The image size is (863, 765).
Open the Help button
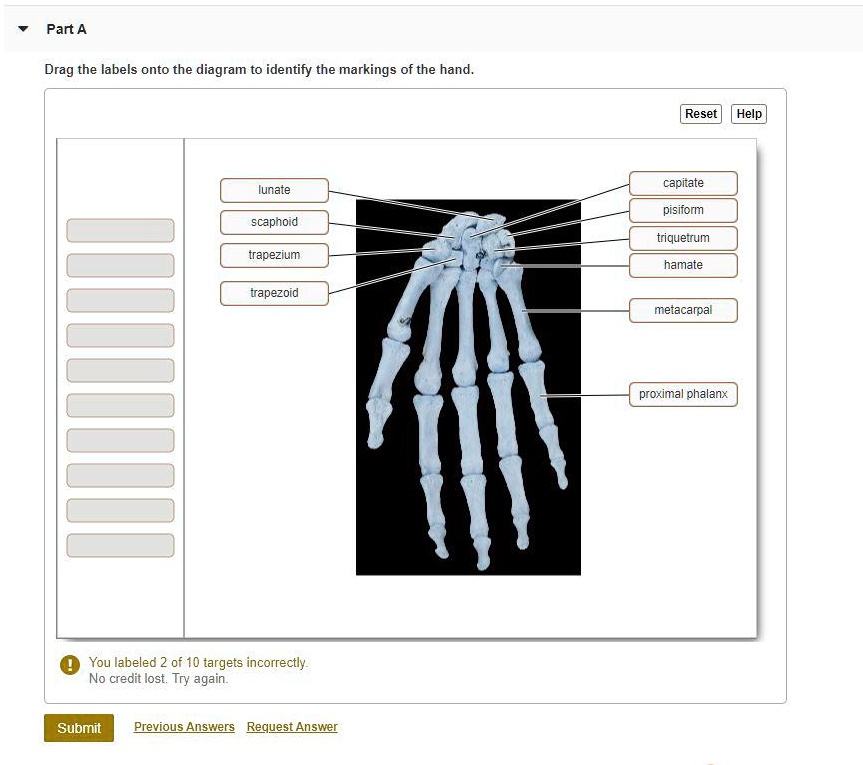click(x=749, y=114)
